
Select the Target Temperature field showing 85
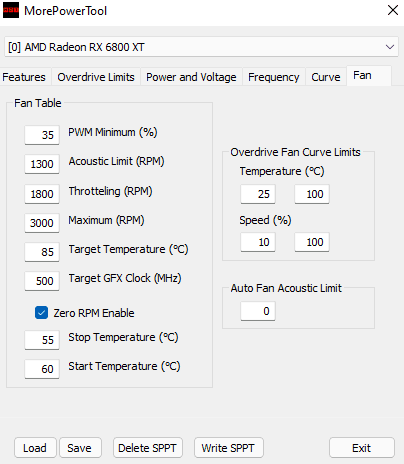(42, 252)
